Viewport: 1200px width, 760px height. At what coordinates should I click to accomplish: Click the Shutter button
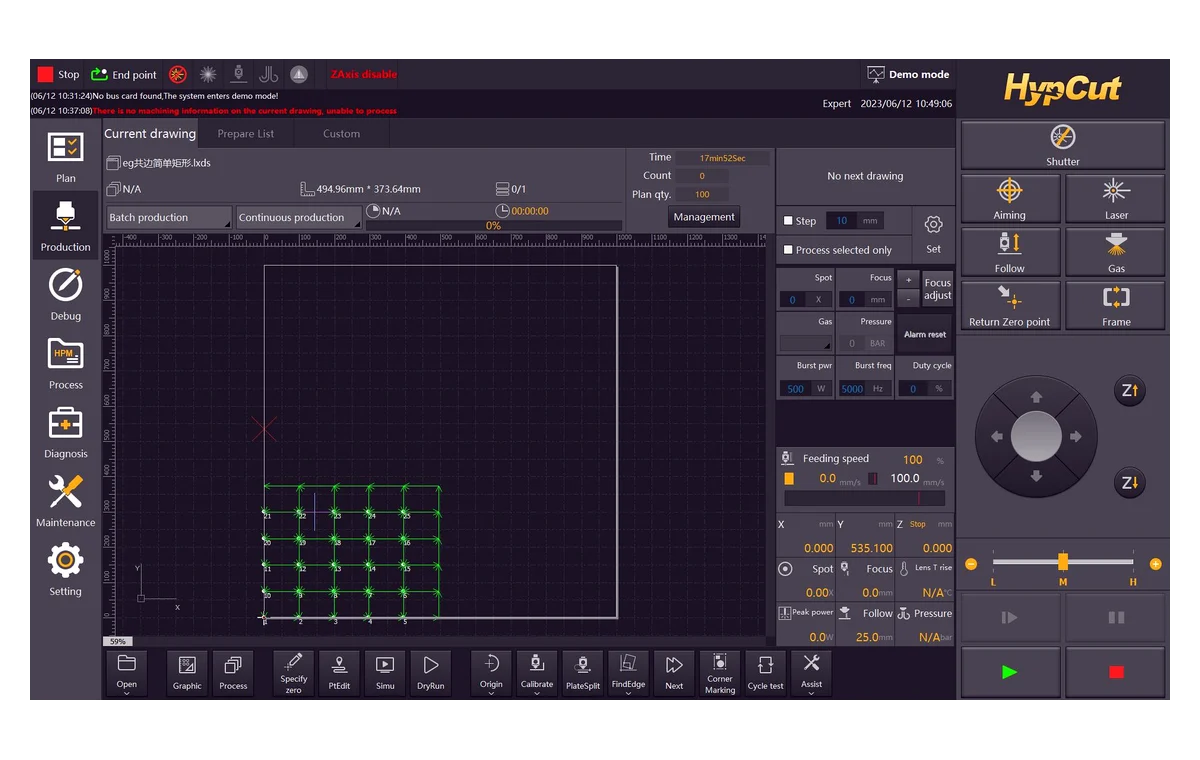pyautogui.click(x=1063, y=145)
